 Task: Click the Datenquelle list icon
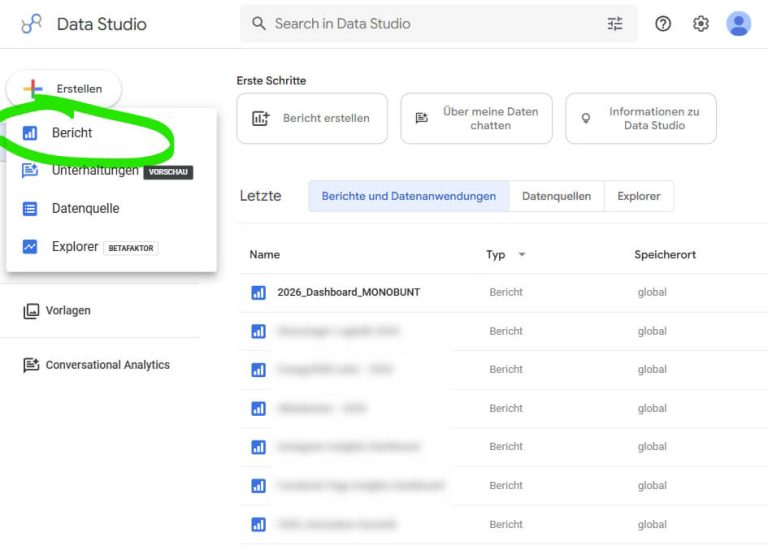[x=30, y=209]
